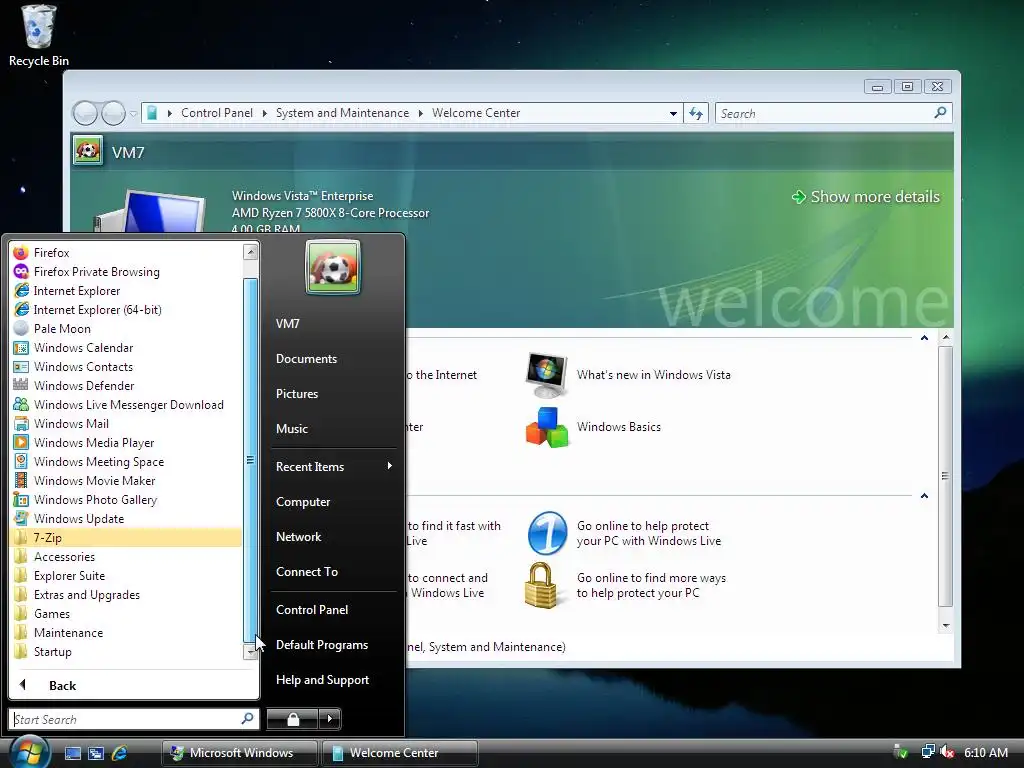Click Back in All Programs list
Viewport: 1024px width, 768px height.
tap(135, 685)
